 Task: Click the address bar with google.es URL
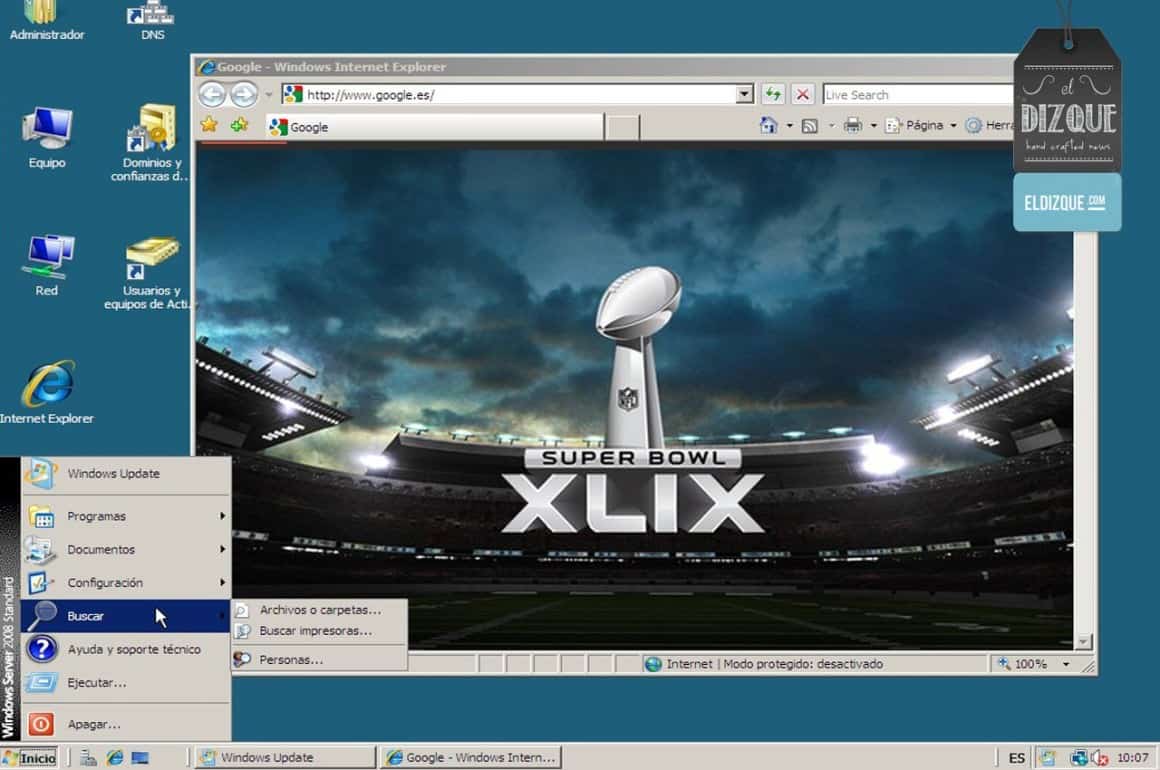pyautogui.click(x=518, y=94)
